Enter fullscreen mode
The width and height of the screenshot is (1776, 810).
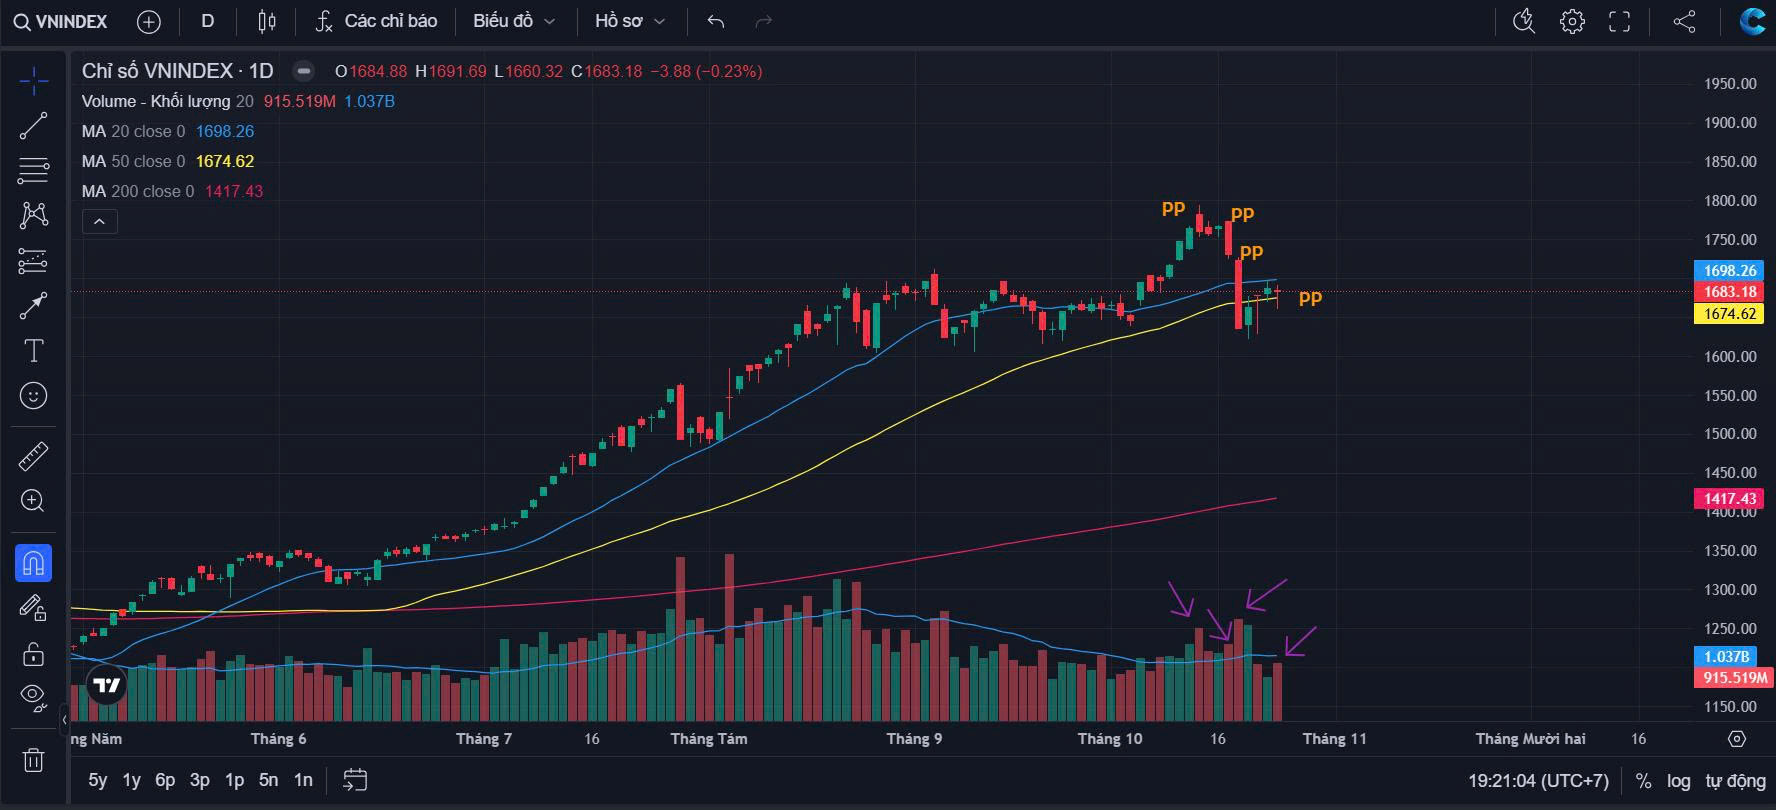coord(1619,21)
